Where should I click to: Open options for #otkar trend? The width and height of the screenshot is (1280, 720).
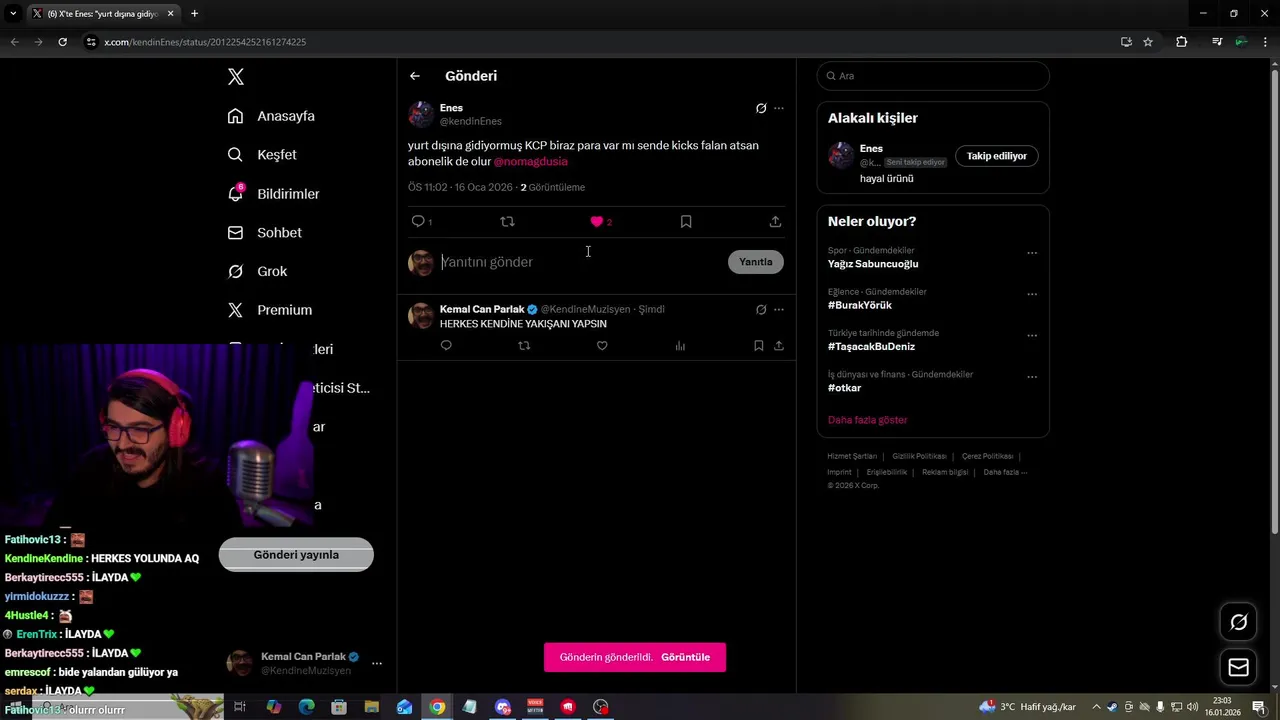1032,377
